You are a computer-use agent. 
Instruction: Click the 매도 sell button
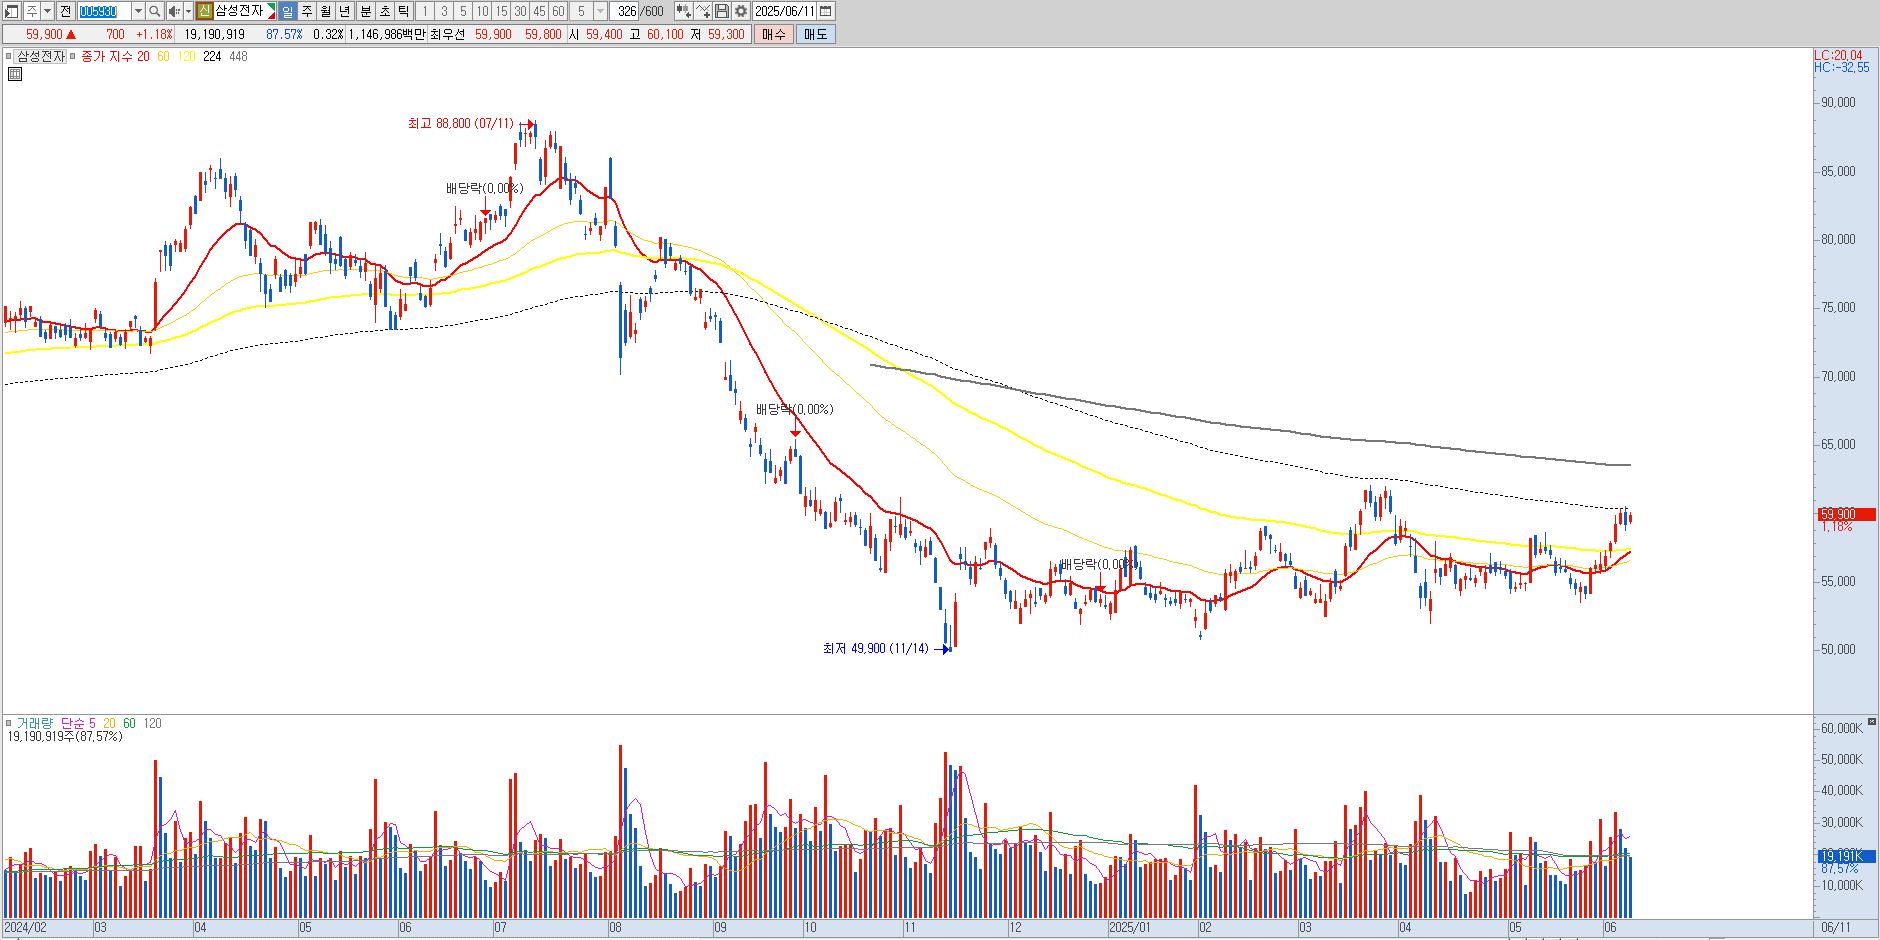coord(816,34)
